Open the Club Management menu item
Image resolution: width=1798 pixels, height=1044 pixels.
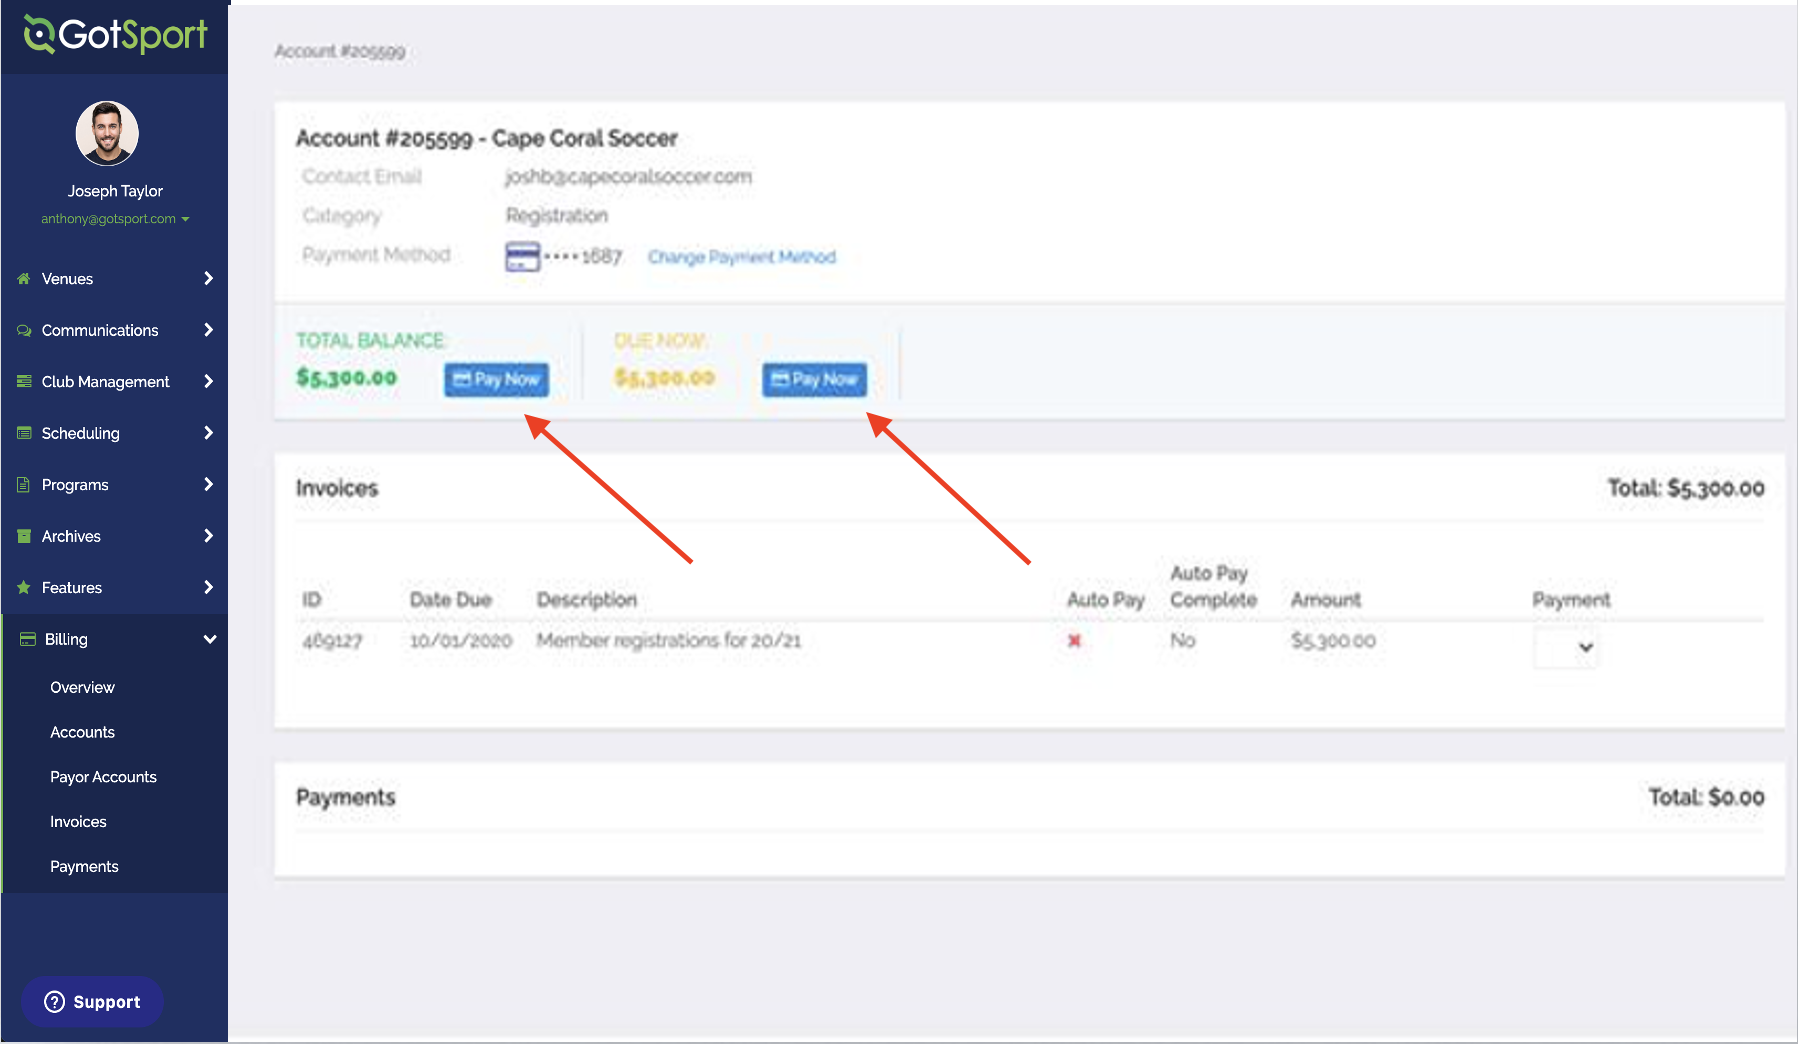point(114,382)
